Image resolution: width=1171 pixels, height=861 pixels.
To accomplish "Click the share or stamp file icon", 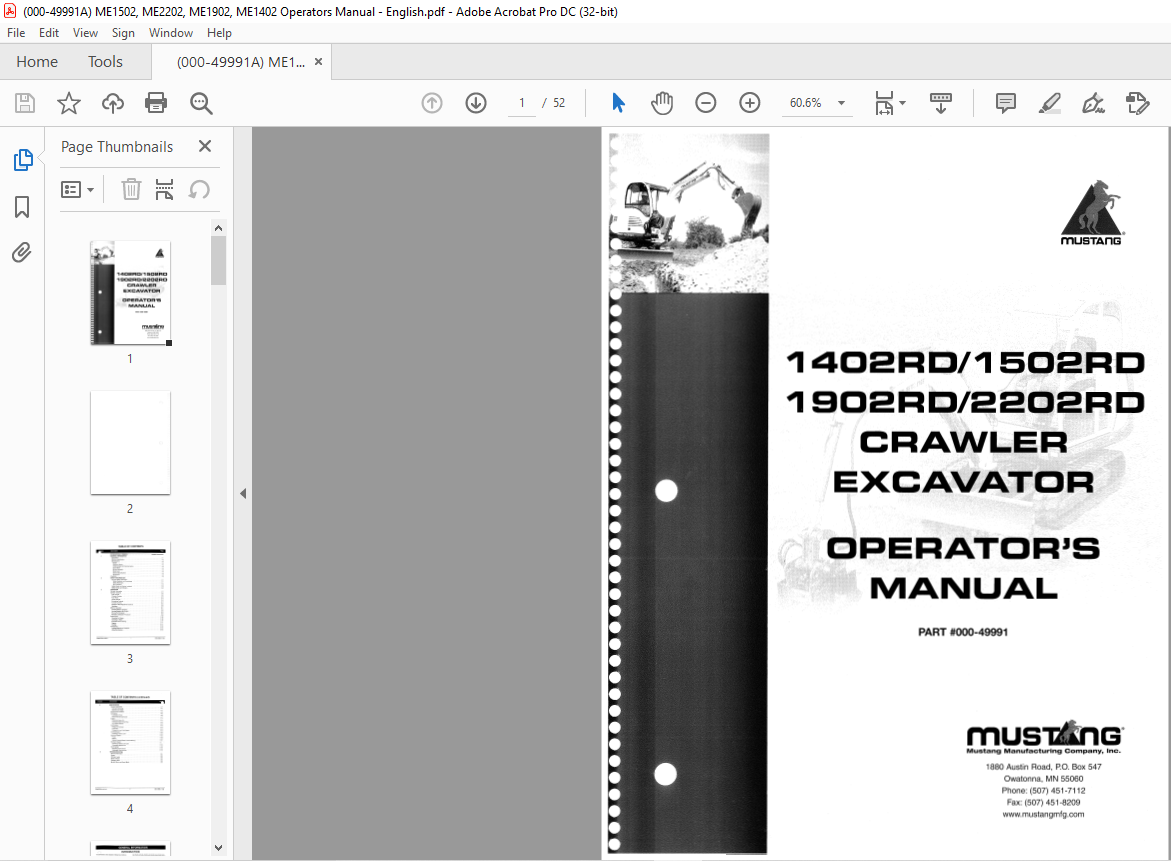I will (x=1137, y=103).
